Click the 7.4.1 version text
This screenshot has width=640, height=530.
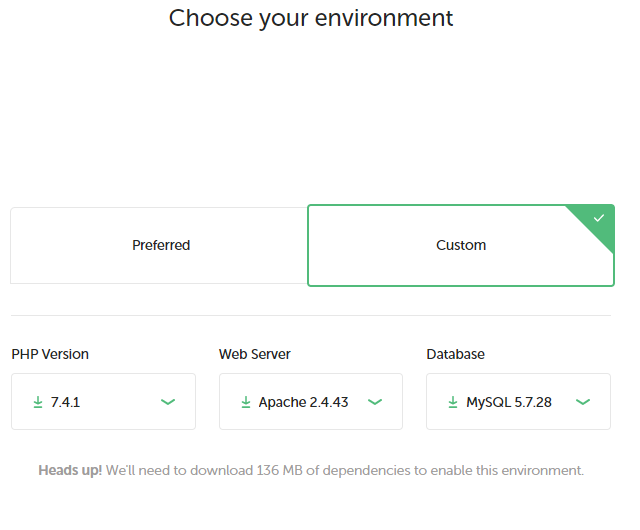pyautogui.click(x=65, y=402)
